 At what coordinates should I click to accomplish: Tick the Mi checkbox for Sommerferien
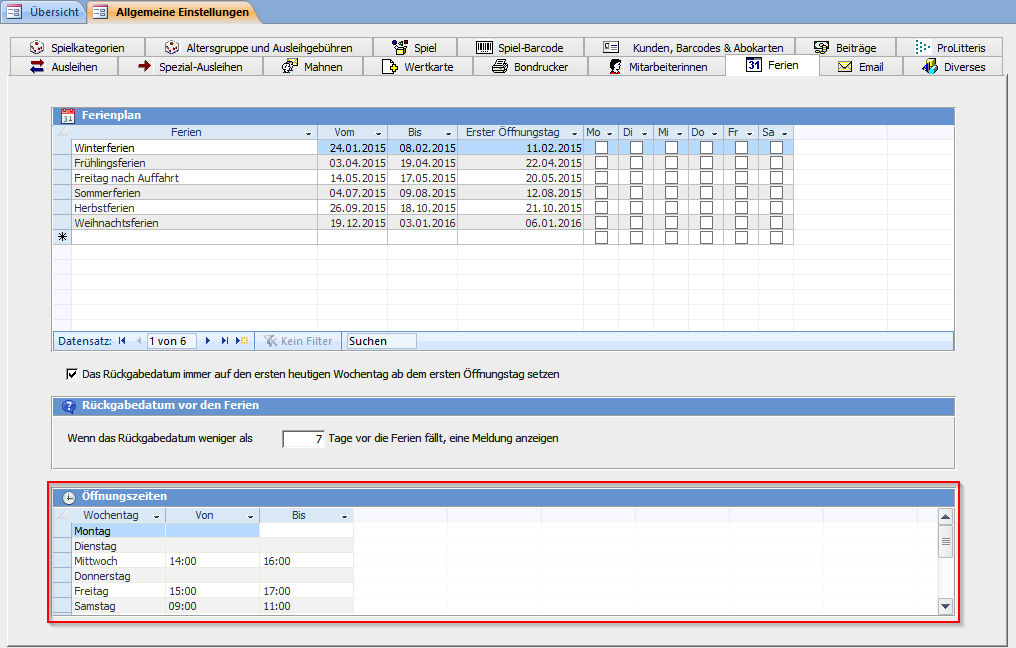(x=671, y=192)
